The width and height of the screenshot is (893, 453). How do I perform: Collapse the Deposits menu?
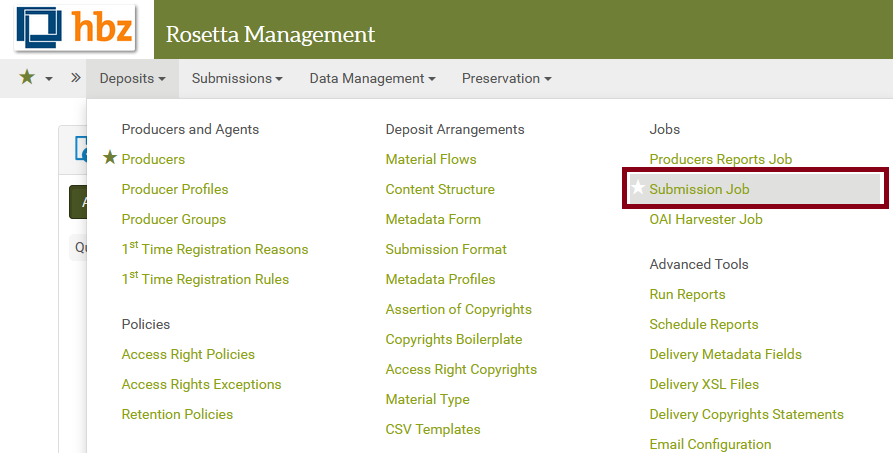pyautogui.click(x=132, y=78)
